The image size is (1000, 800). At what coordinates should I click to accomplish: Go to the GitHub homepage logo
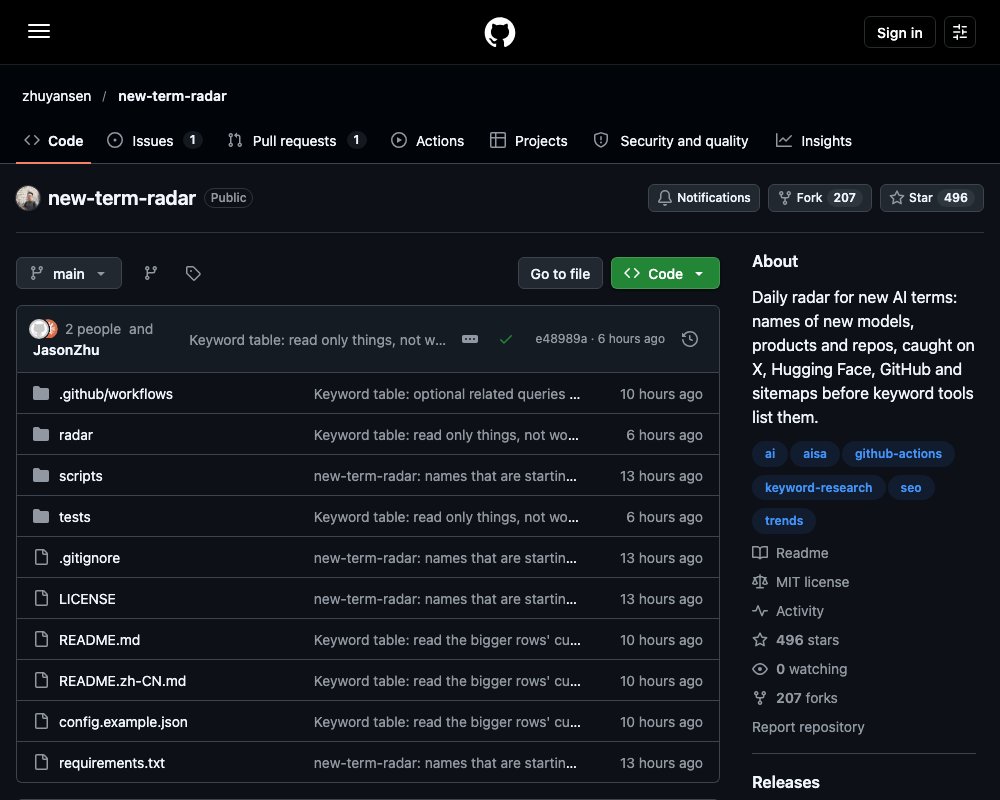(500, 32)
